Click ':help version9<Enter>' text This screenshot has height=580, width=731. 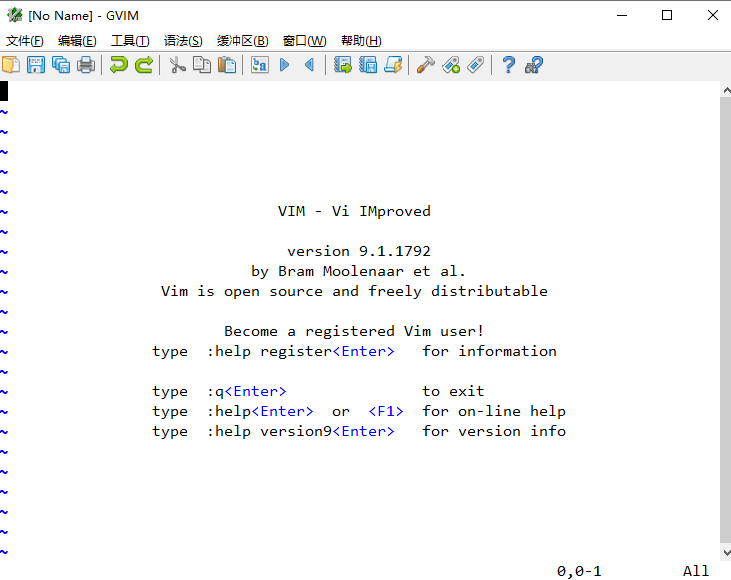click(301, 431)
